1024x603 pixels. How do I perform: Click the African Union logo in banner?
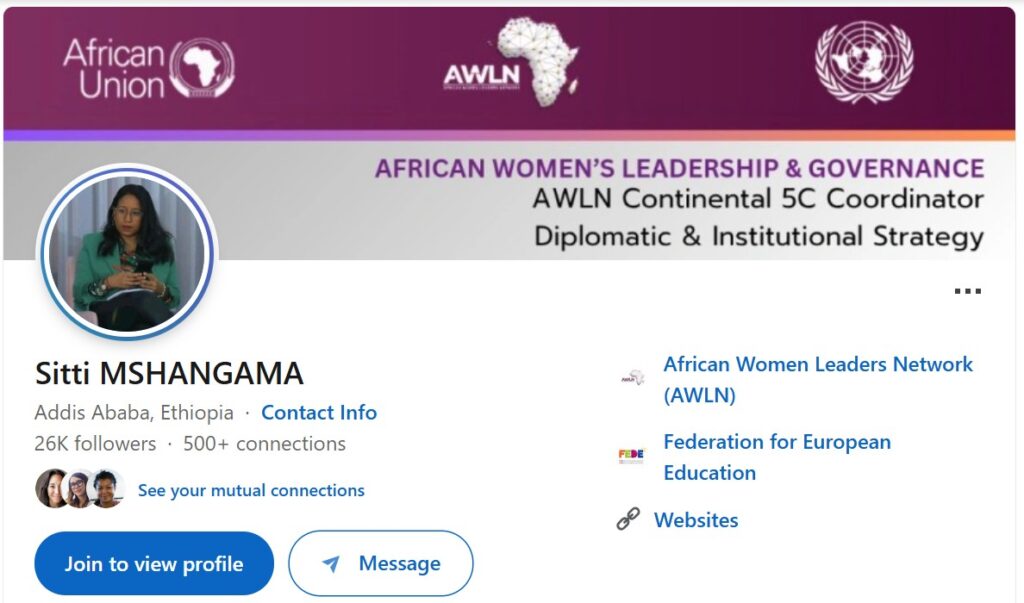pyautogui.click(x=148, y=68)
